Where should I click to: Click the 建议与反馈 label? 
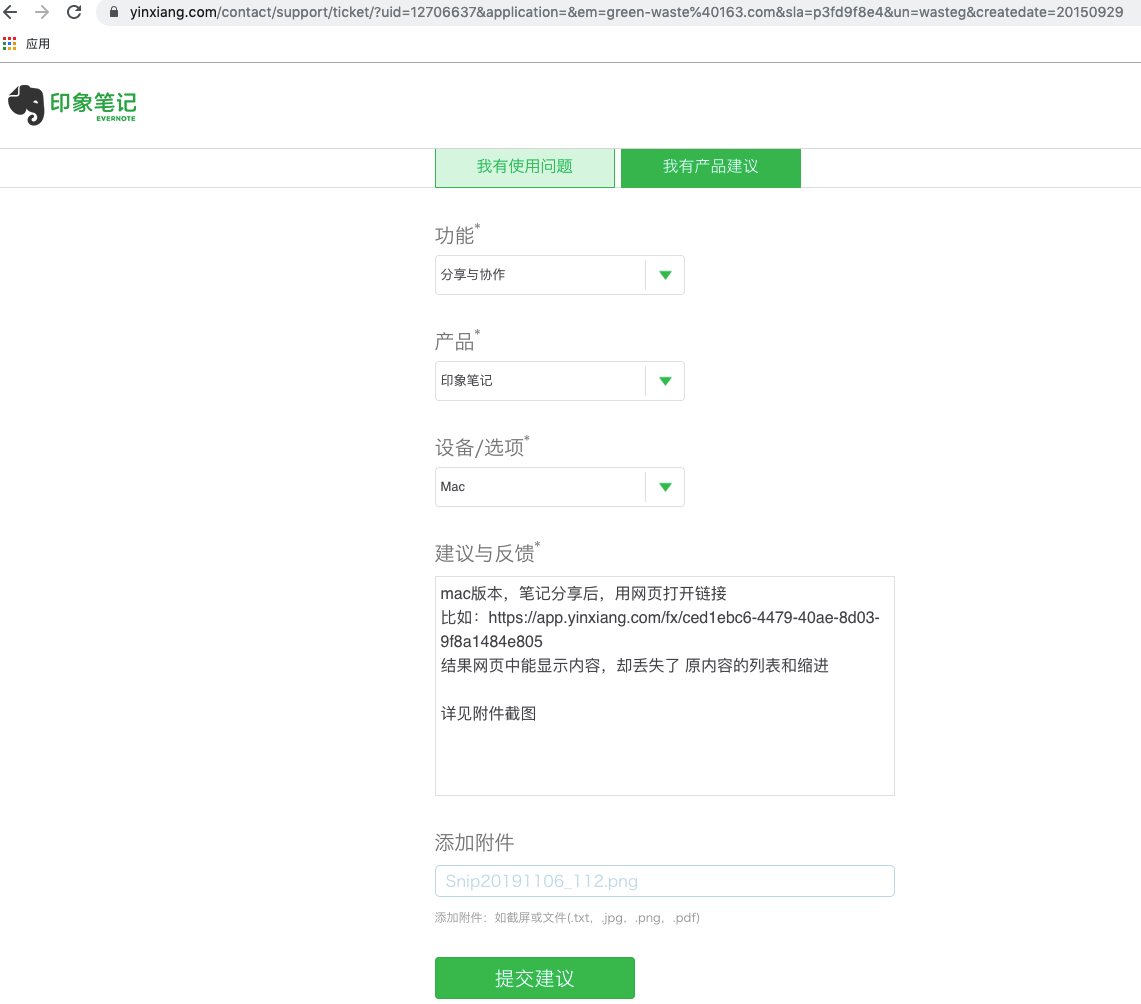(x=487, y=553)
